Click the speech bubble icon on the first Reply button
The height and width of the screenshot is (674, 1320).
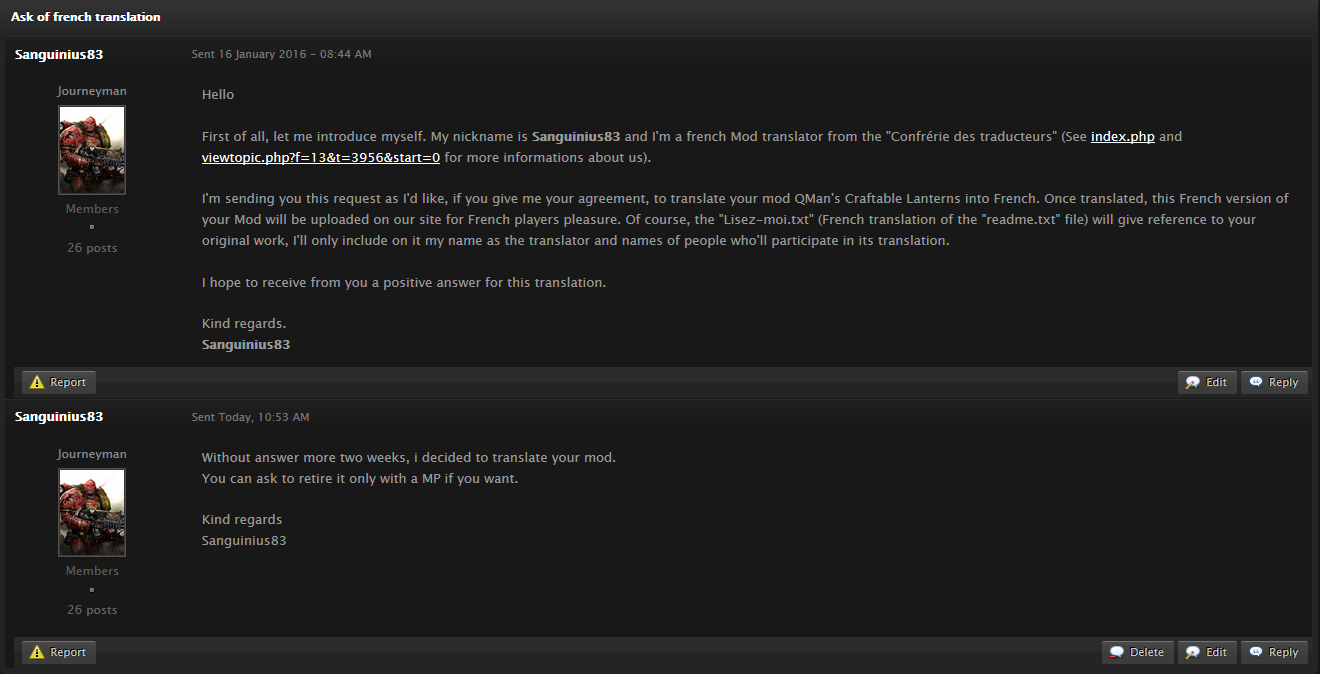pos(1256,382)
